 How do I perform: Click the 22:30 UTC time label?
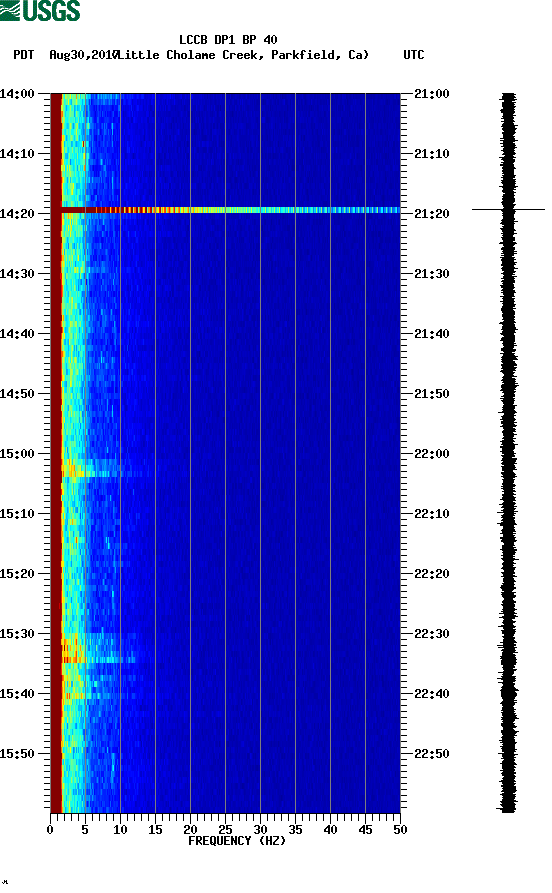(432, 634)
